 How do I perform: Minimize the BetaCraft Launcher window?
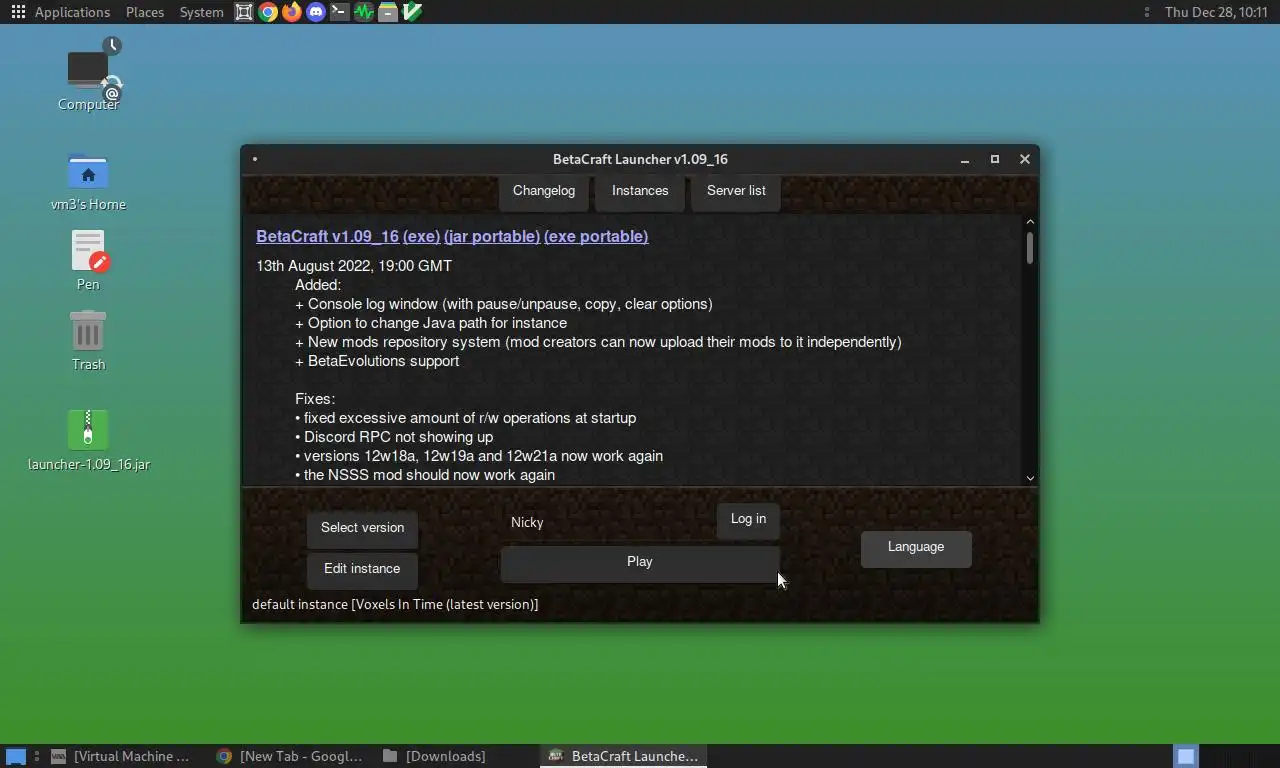(x=965, y=159)
